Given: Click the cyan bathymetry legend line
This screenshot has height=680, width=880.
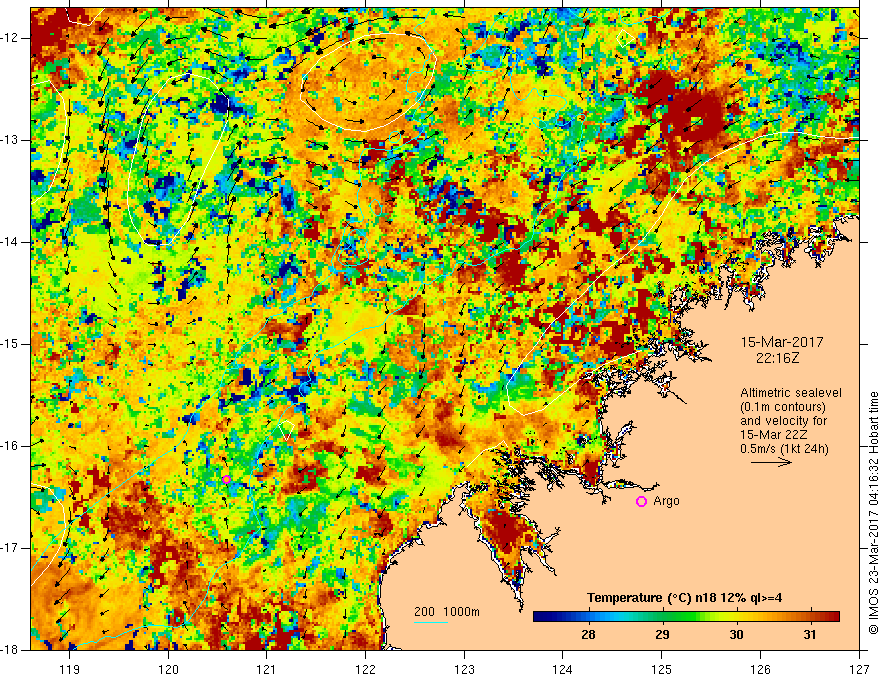Looking at the screenshot, I should tap(431, 622).
